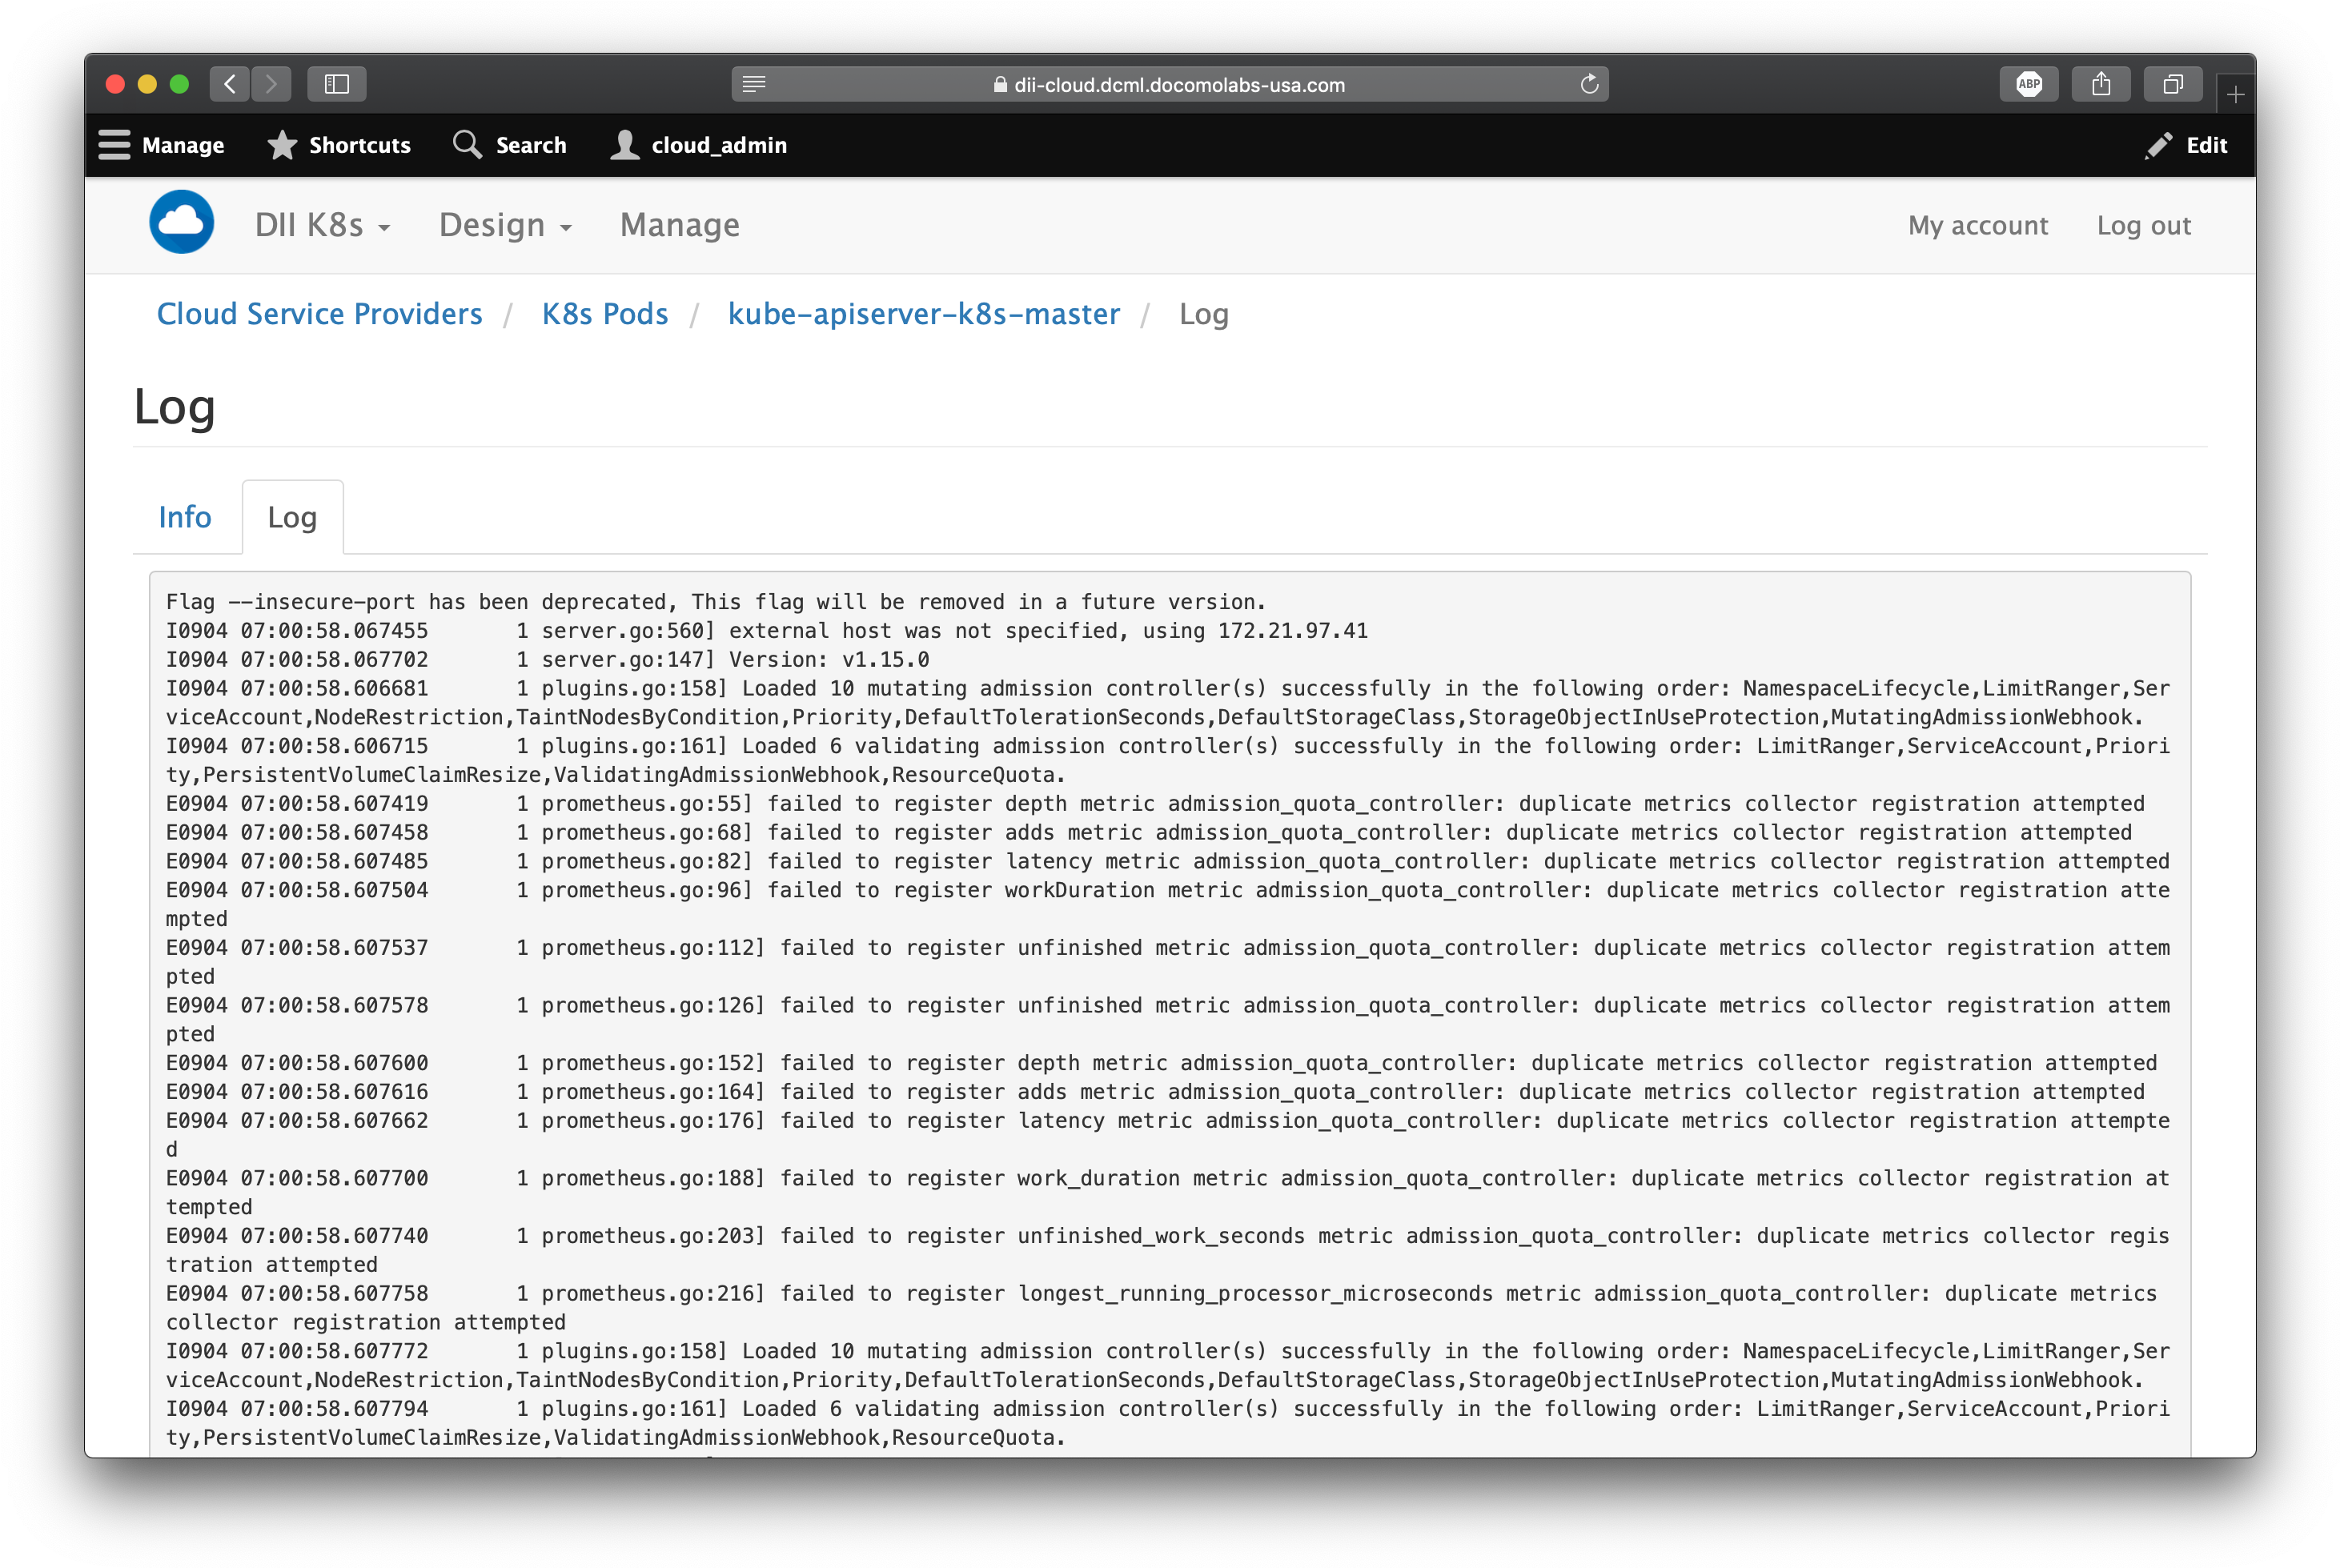
Task: Click the 'Log' breadcrumb text
Action: point(1203,314)
